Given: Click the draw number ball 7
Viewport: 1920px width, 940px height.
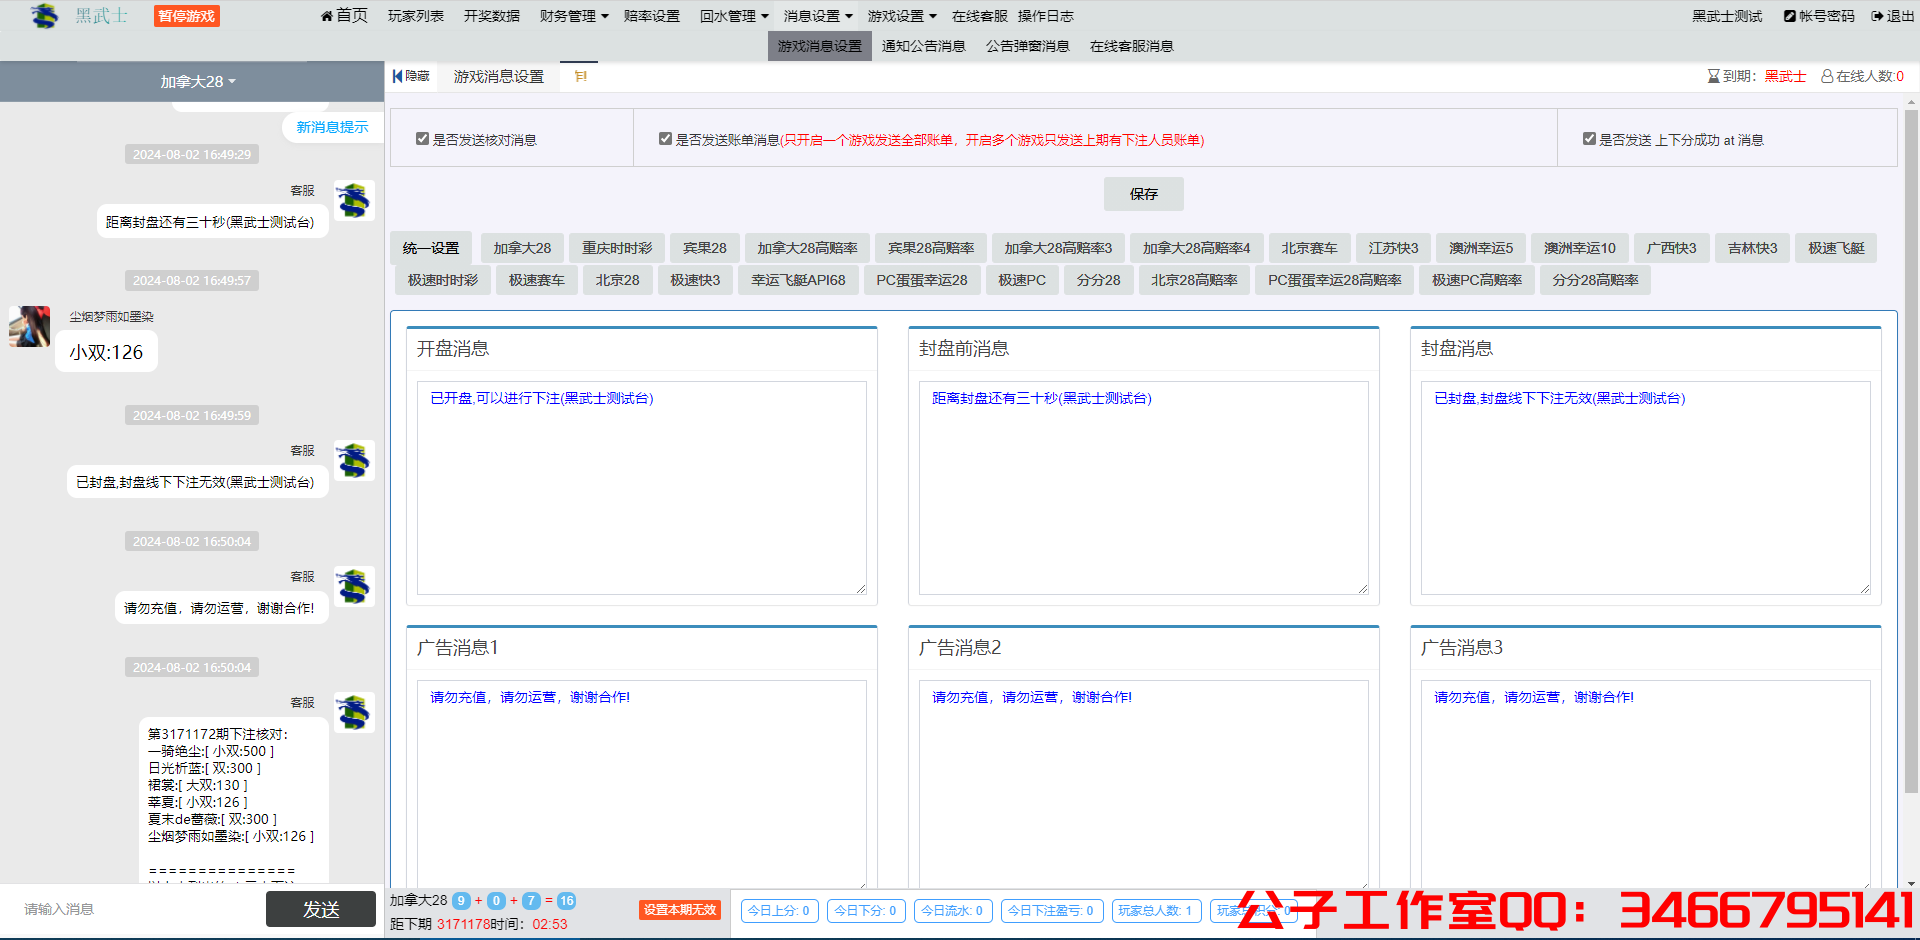Looking at the screenshot, I should coord(531,901).
